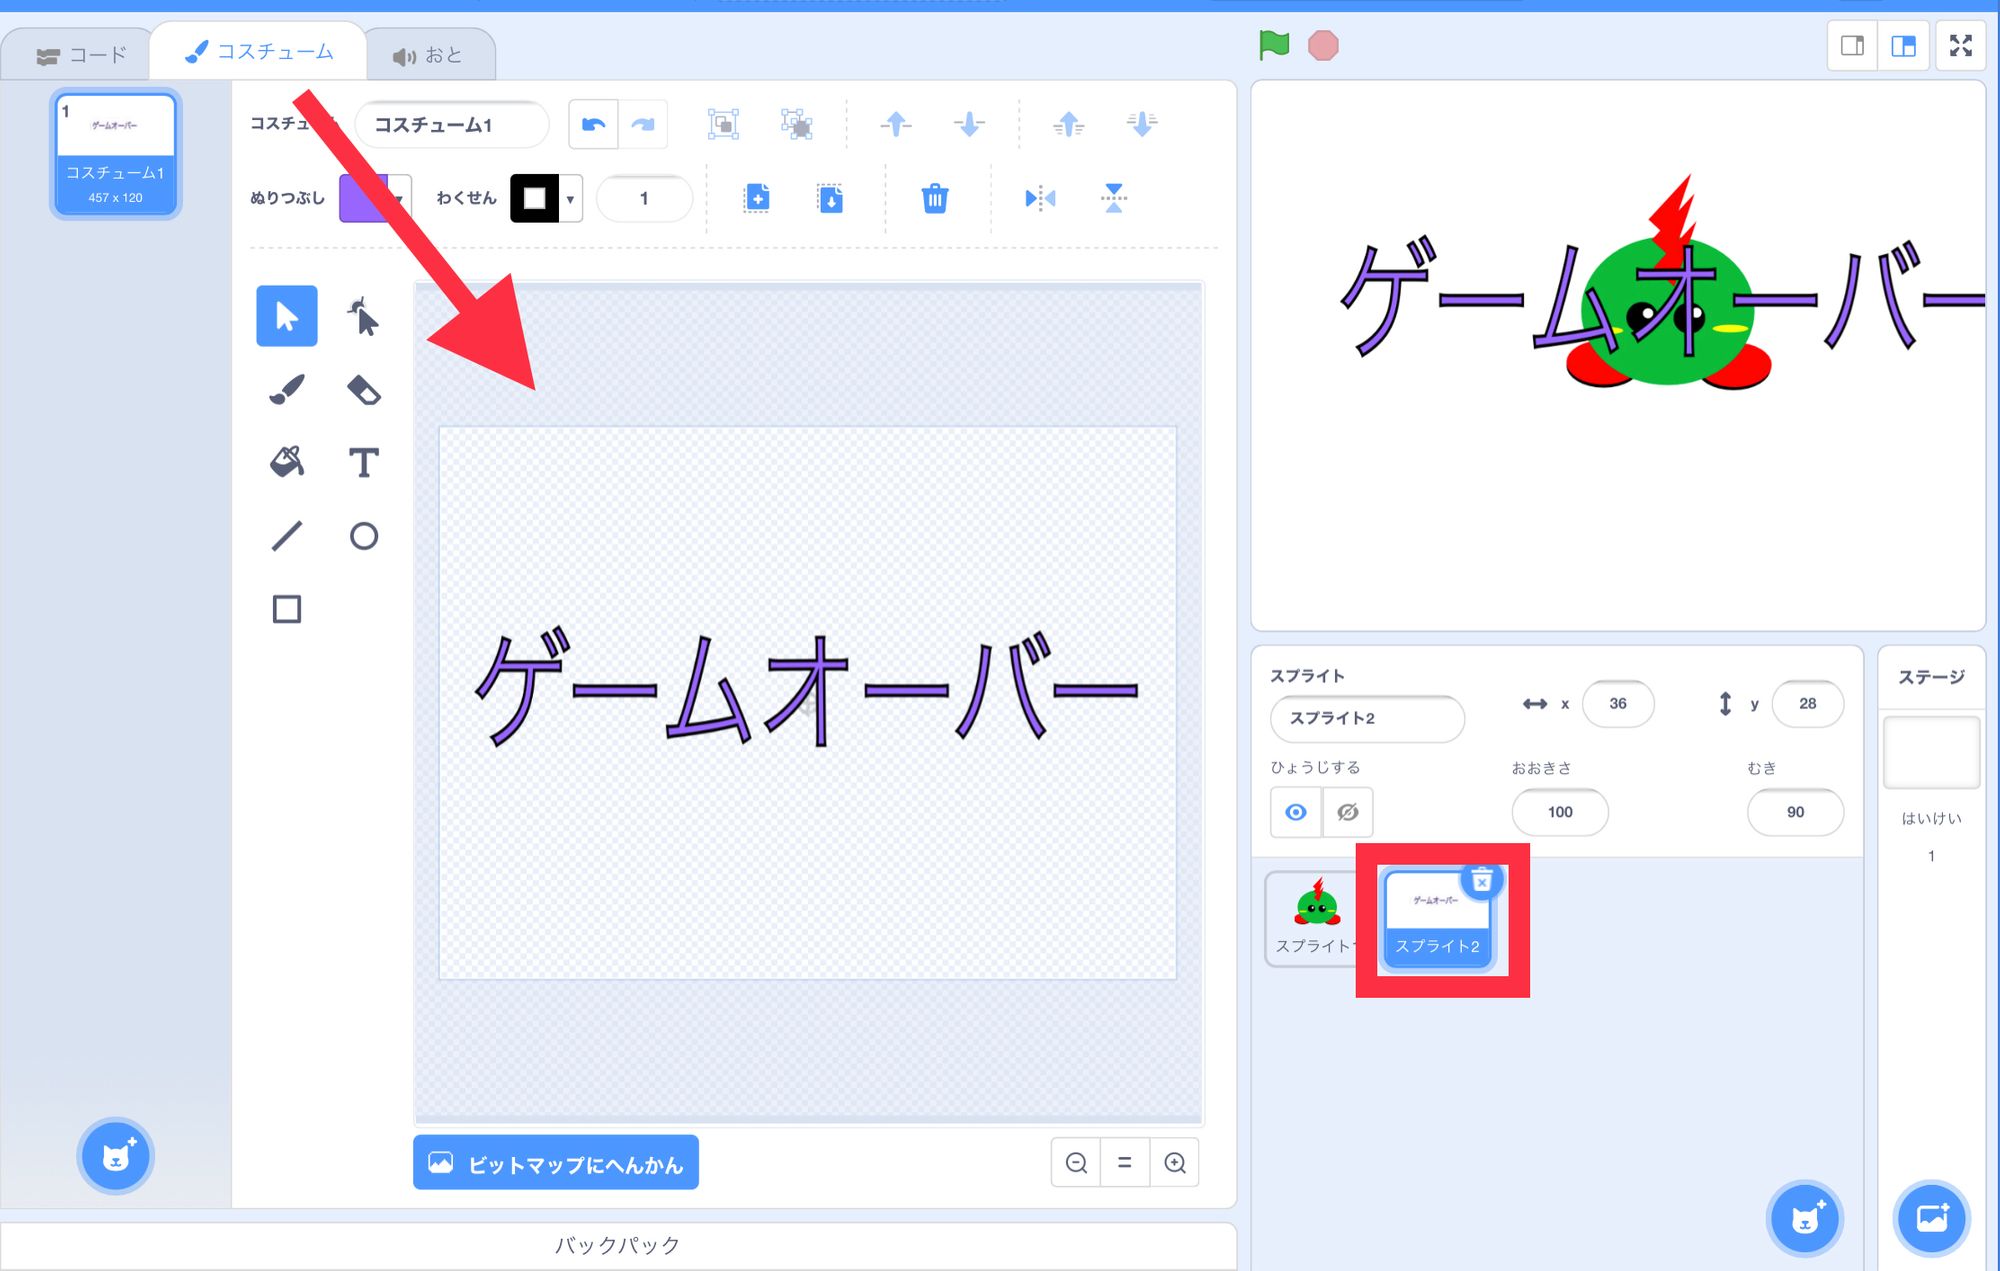Image resolution: width=2000 pixels, height=1271 pixels.
Task: Enter full screen stage mode
Action: coord(1960,45)
